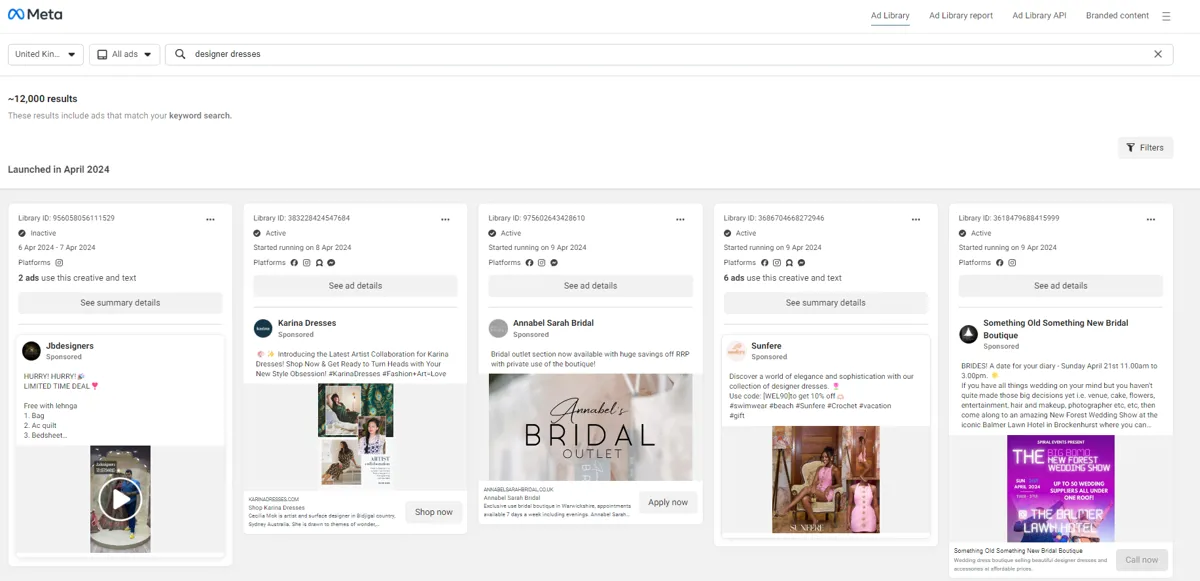Click the Meta logo
Image resolution: width=1200 pixels, height=581 pixels.
[x=35, y=15]
